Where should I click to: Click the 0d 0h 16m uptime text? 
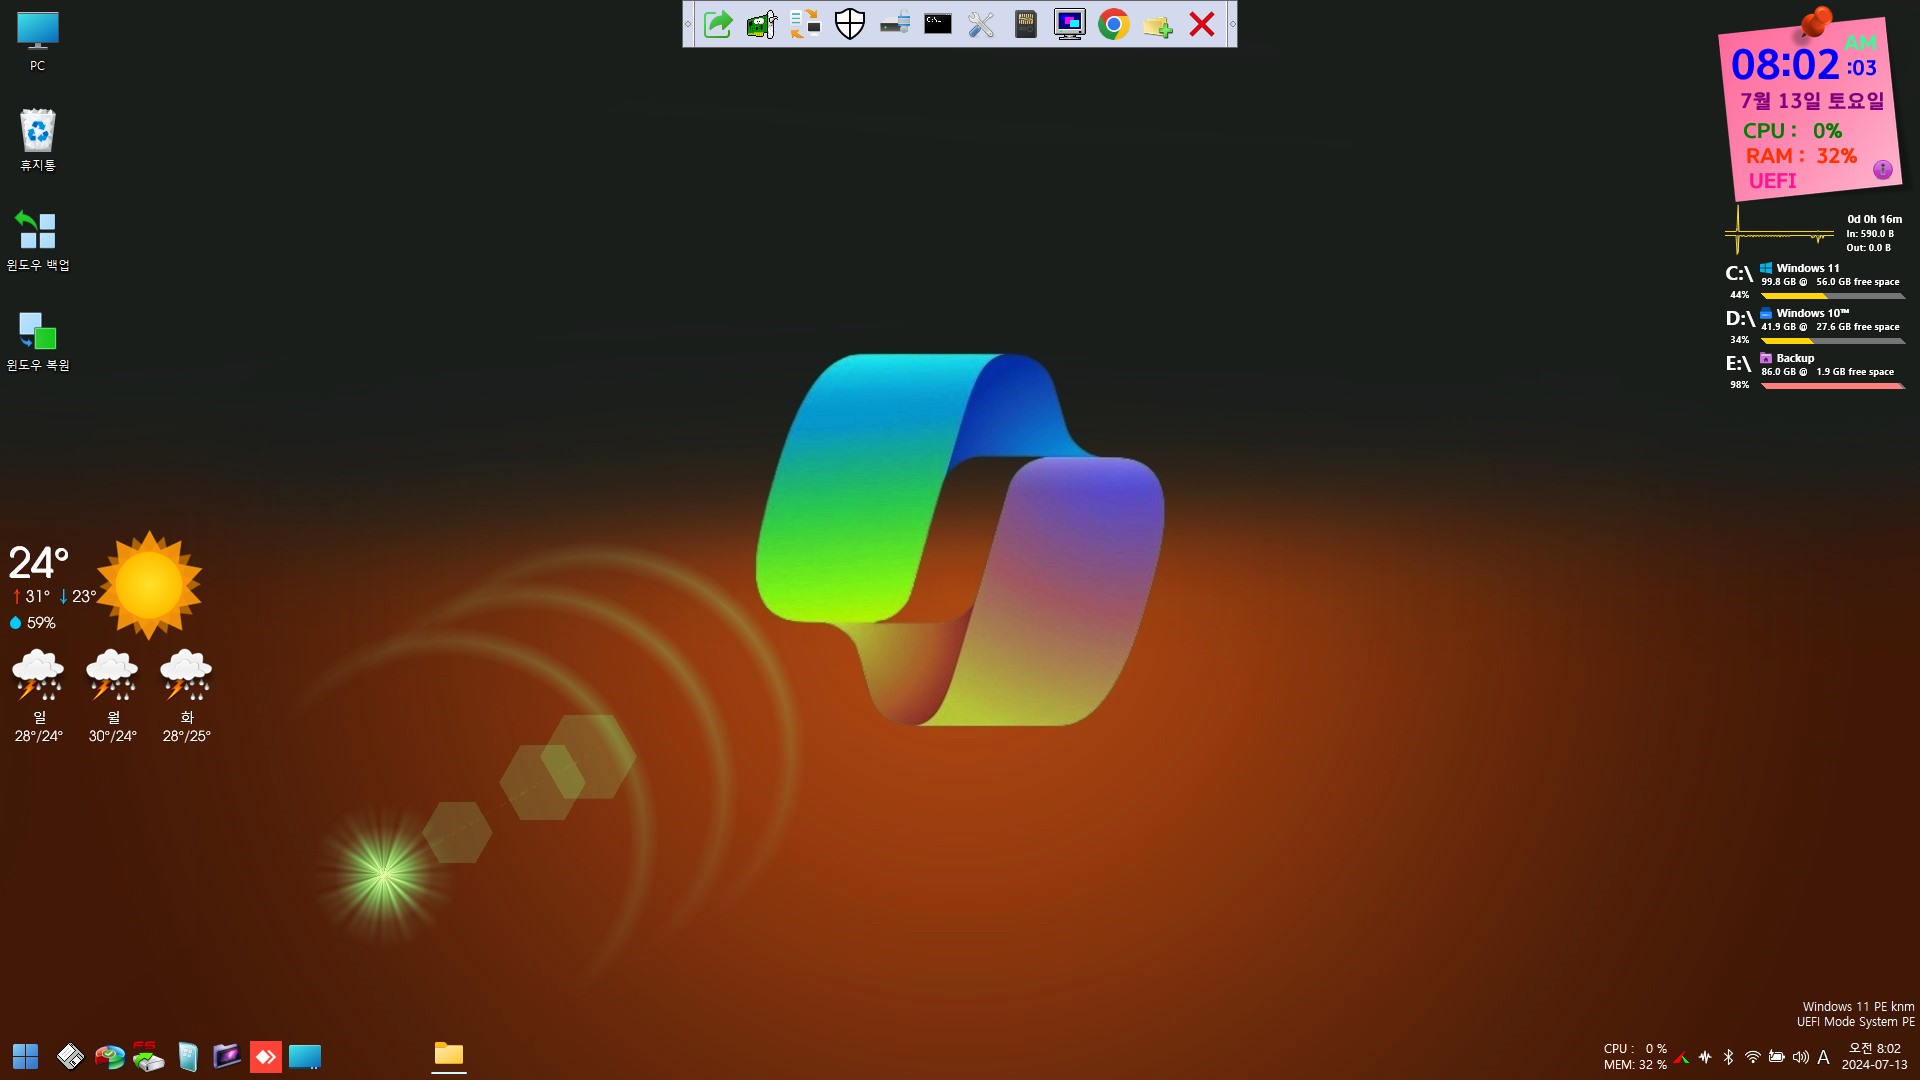tap(1874, 219)
